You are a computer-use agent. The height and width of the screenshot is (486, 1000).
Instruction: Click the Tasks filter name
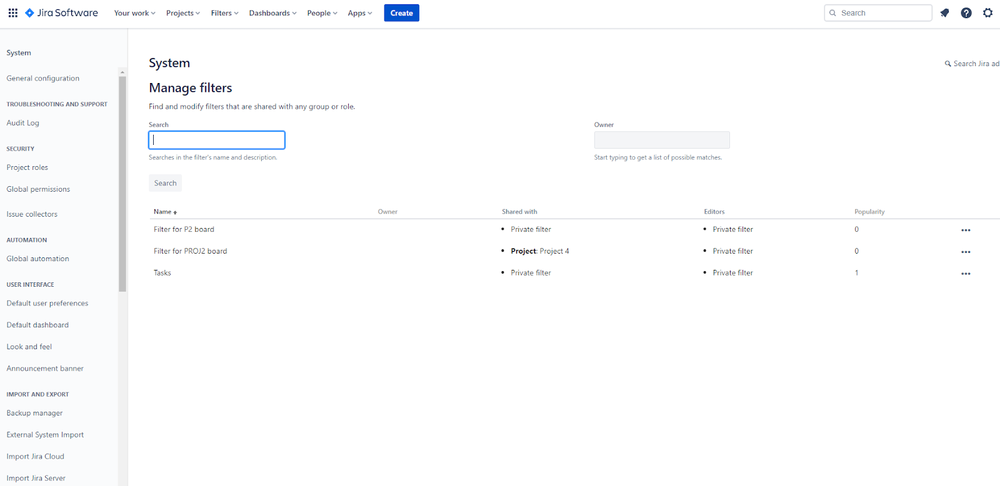(162, 273)
